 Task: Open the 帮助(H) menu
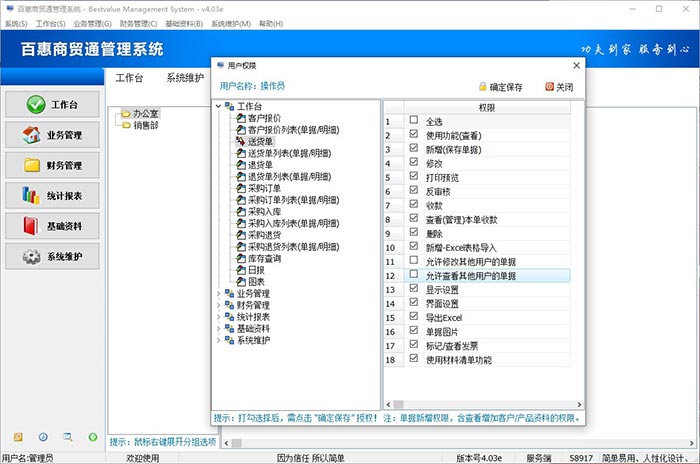[271, 24]
